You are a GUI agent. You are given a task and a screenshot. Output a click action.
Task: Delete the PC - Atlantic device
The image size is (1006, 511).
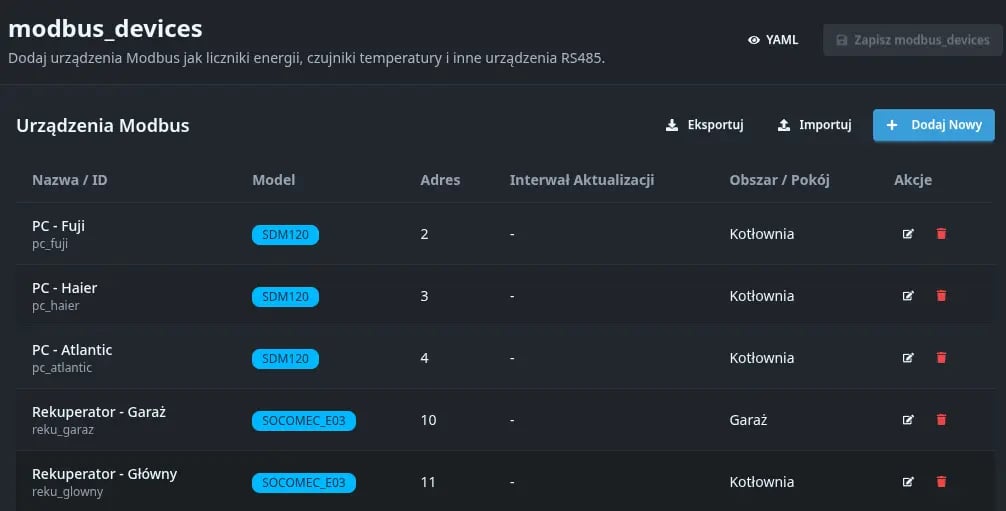(x=941, y=358)
